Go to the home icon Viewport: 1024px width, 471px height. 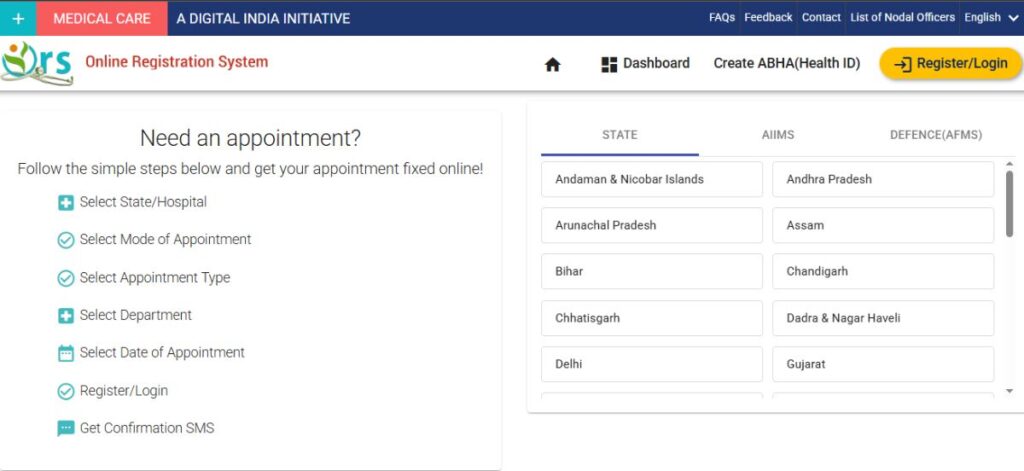tap(552, 64)
